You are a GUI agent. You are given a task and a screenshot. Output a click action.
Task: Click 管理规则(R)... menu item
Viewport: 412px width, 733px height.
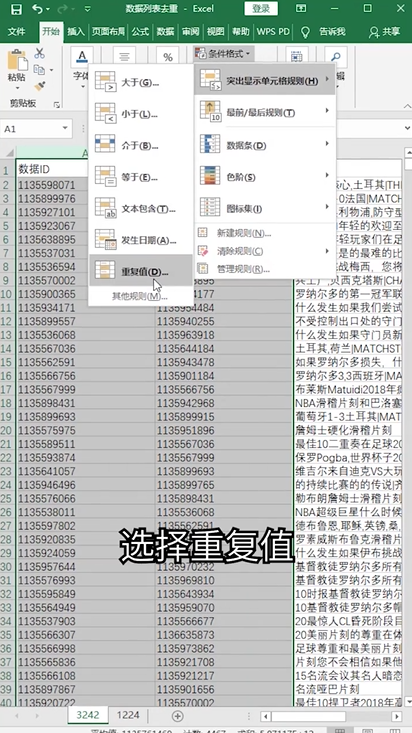[265, 269]
